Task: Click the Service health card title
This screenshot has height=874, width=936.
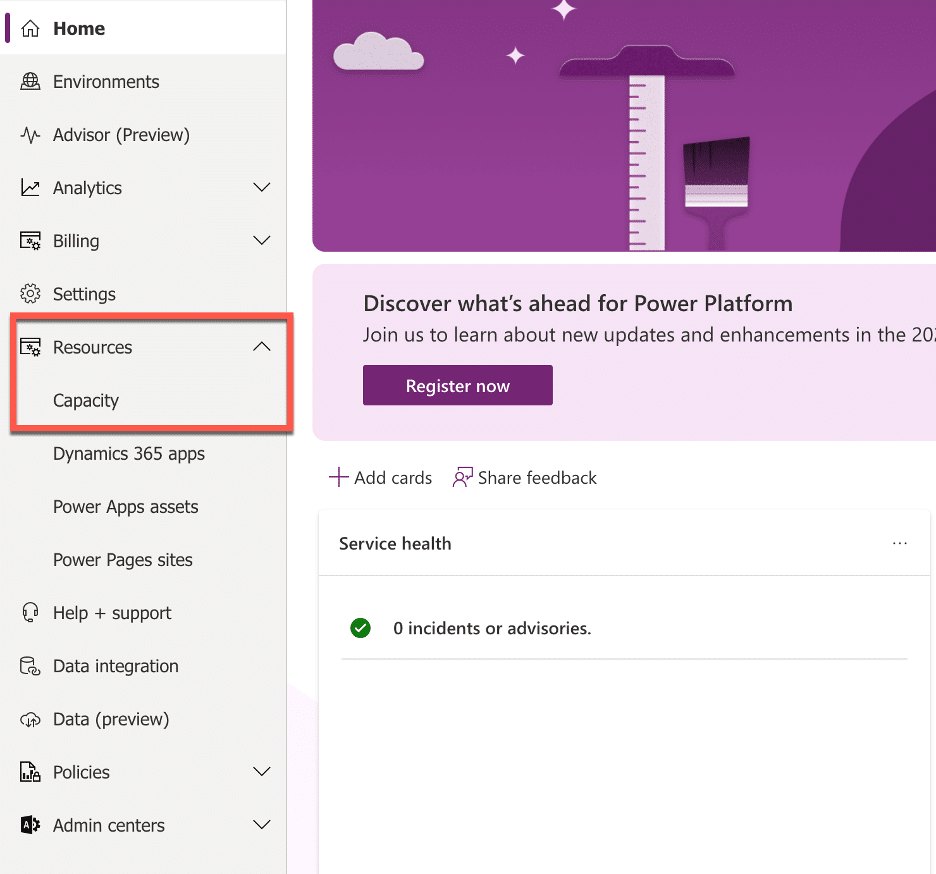Action: 395,543
